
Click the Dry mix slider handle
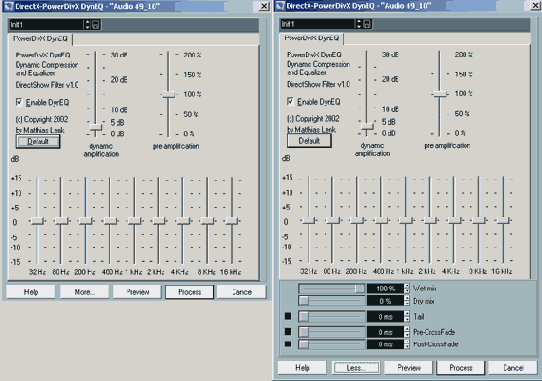pyautogui.click(x=304, y=301)
